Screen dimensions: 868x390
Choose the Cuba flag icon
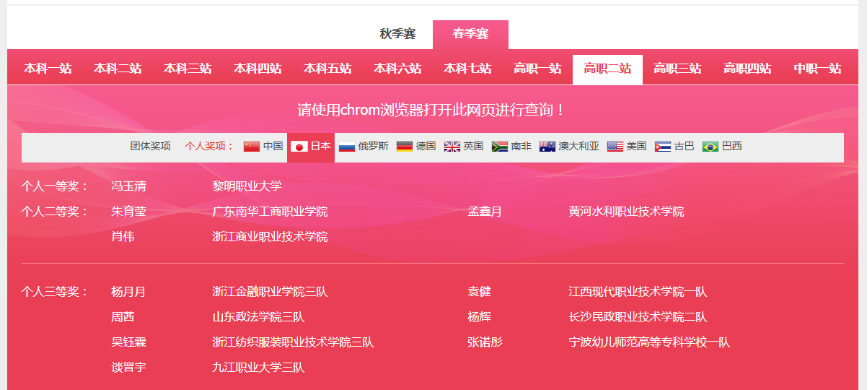[x=663, y=147]
